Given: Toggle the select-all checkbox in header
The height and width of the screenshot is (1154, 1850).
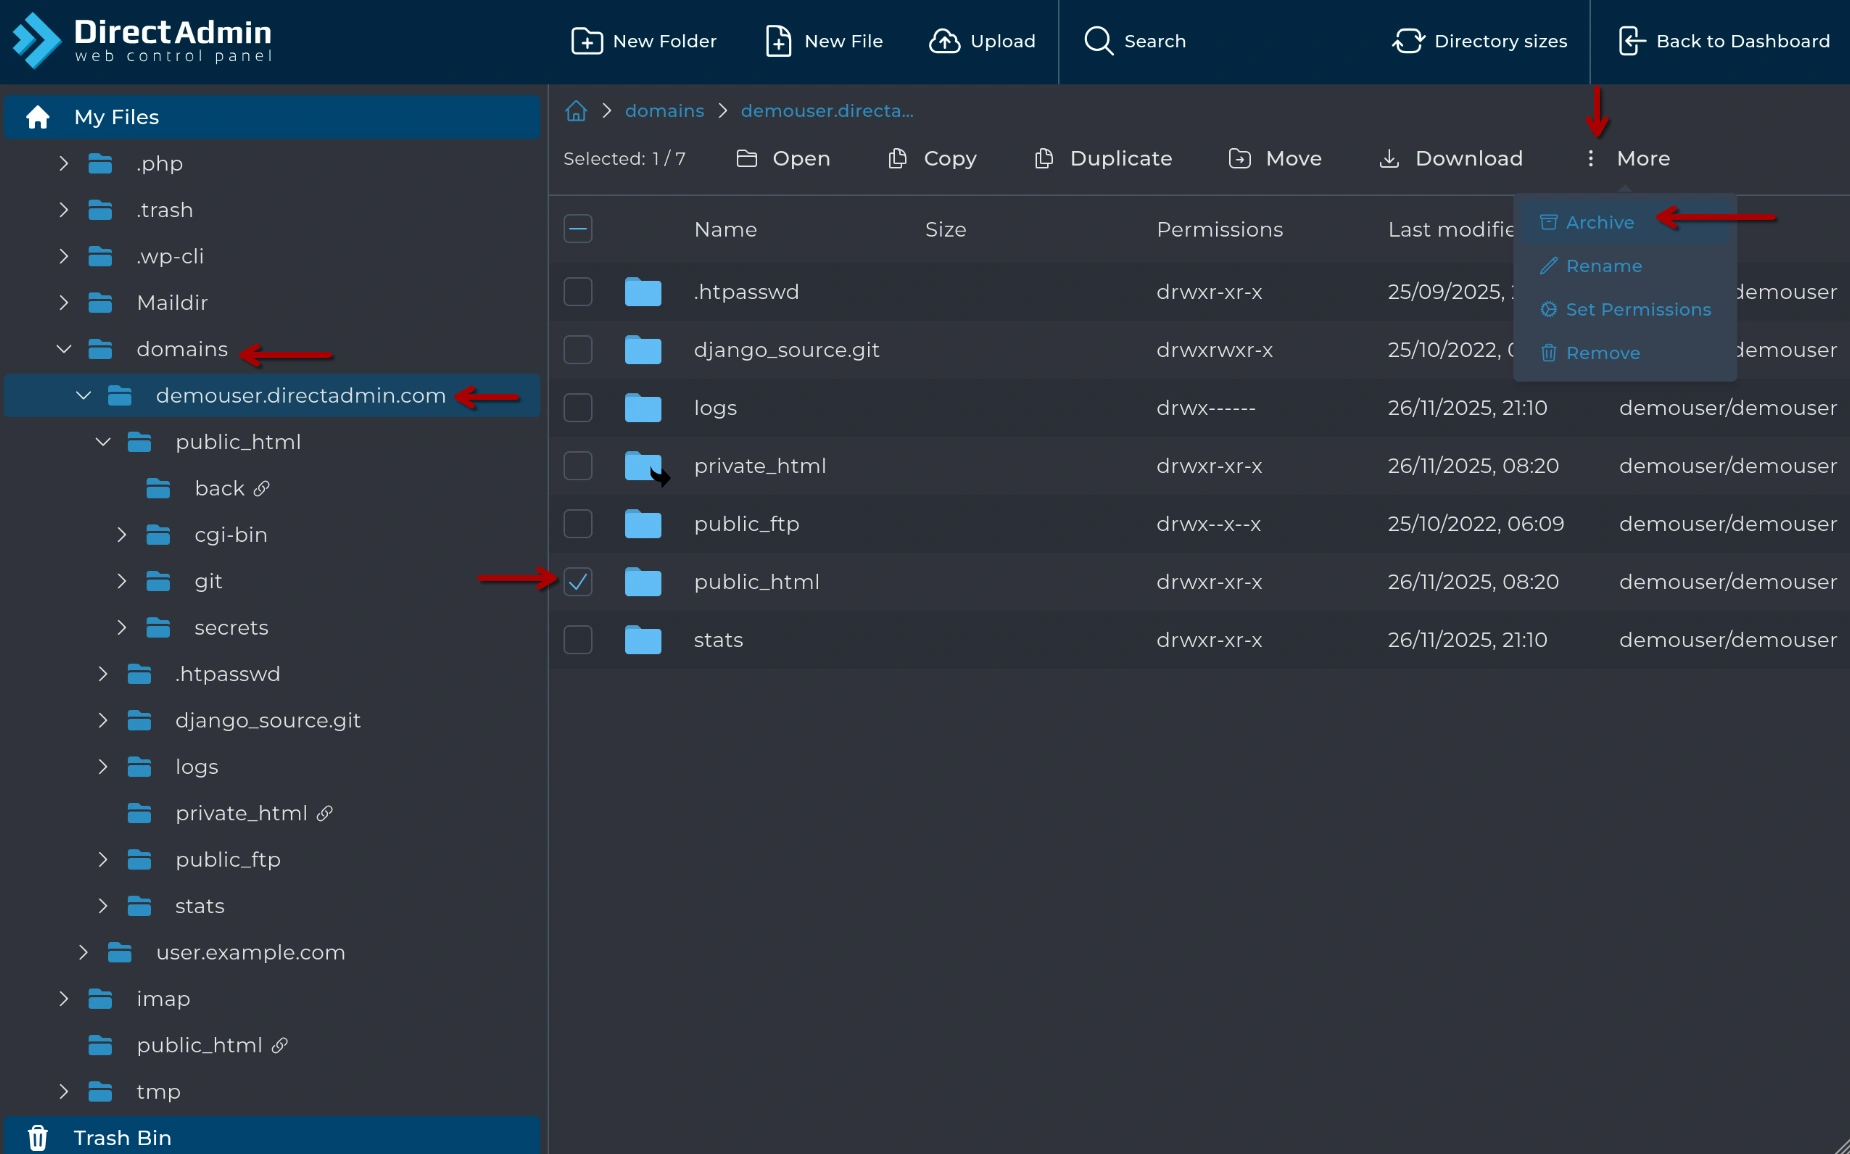Looking at the screenshot, I should [x=578, y=230].
